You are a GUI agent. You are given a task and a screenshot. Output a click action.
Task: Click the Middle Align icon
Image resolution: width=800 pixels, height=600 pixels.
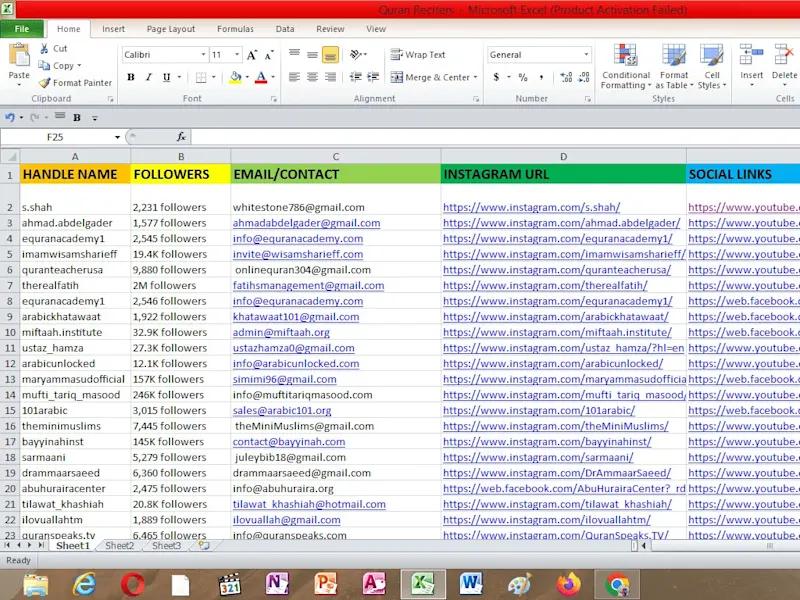tap(312, 54)
